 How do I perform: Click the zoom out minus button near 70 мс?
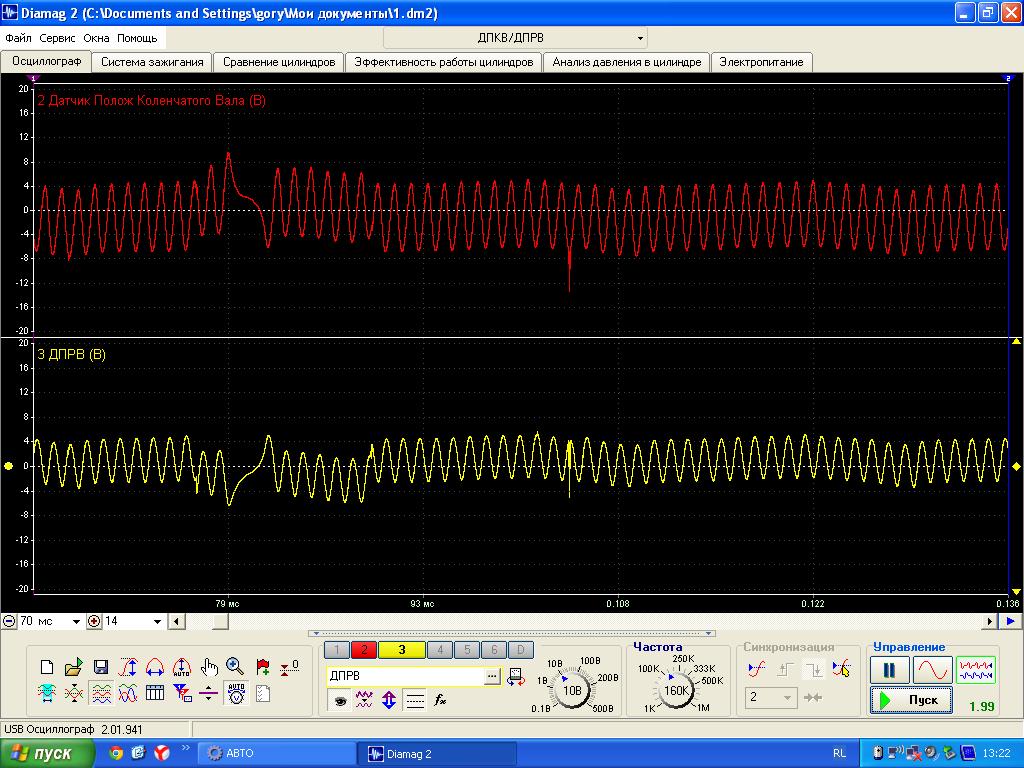[x=9, y=622]
